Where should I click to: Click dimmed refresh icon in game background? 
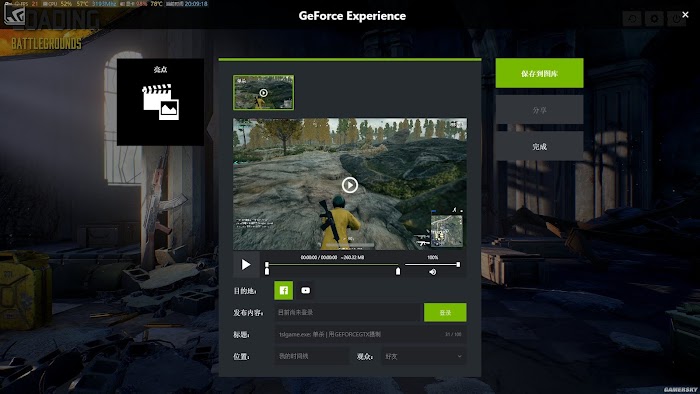pyautogui.click(x=633, y=19)
